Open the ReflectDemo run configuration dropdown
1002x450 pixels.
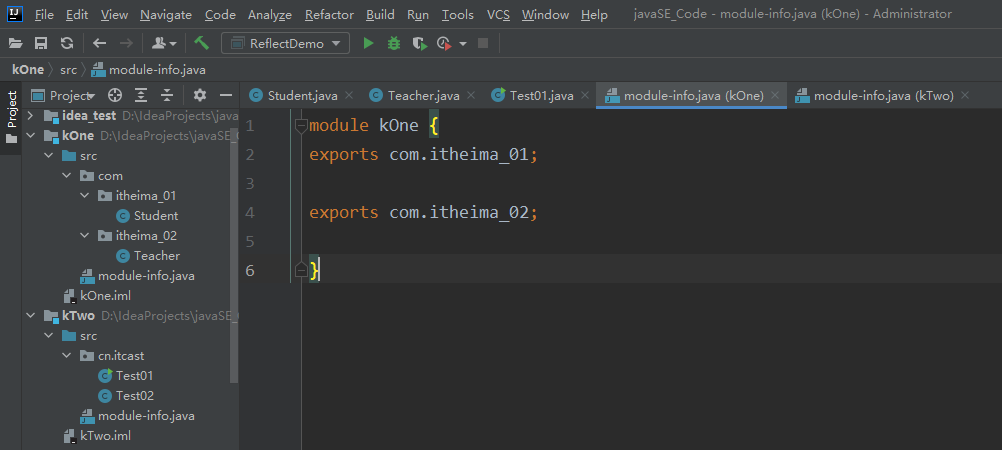point(286,43)
